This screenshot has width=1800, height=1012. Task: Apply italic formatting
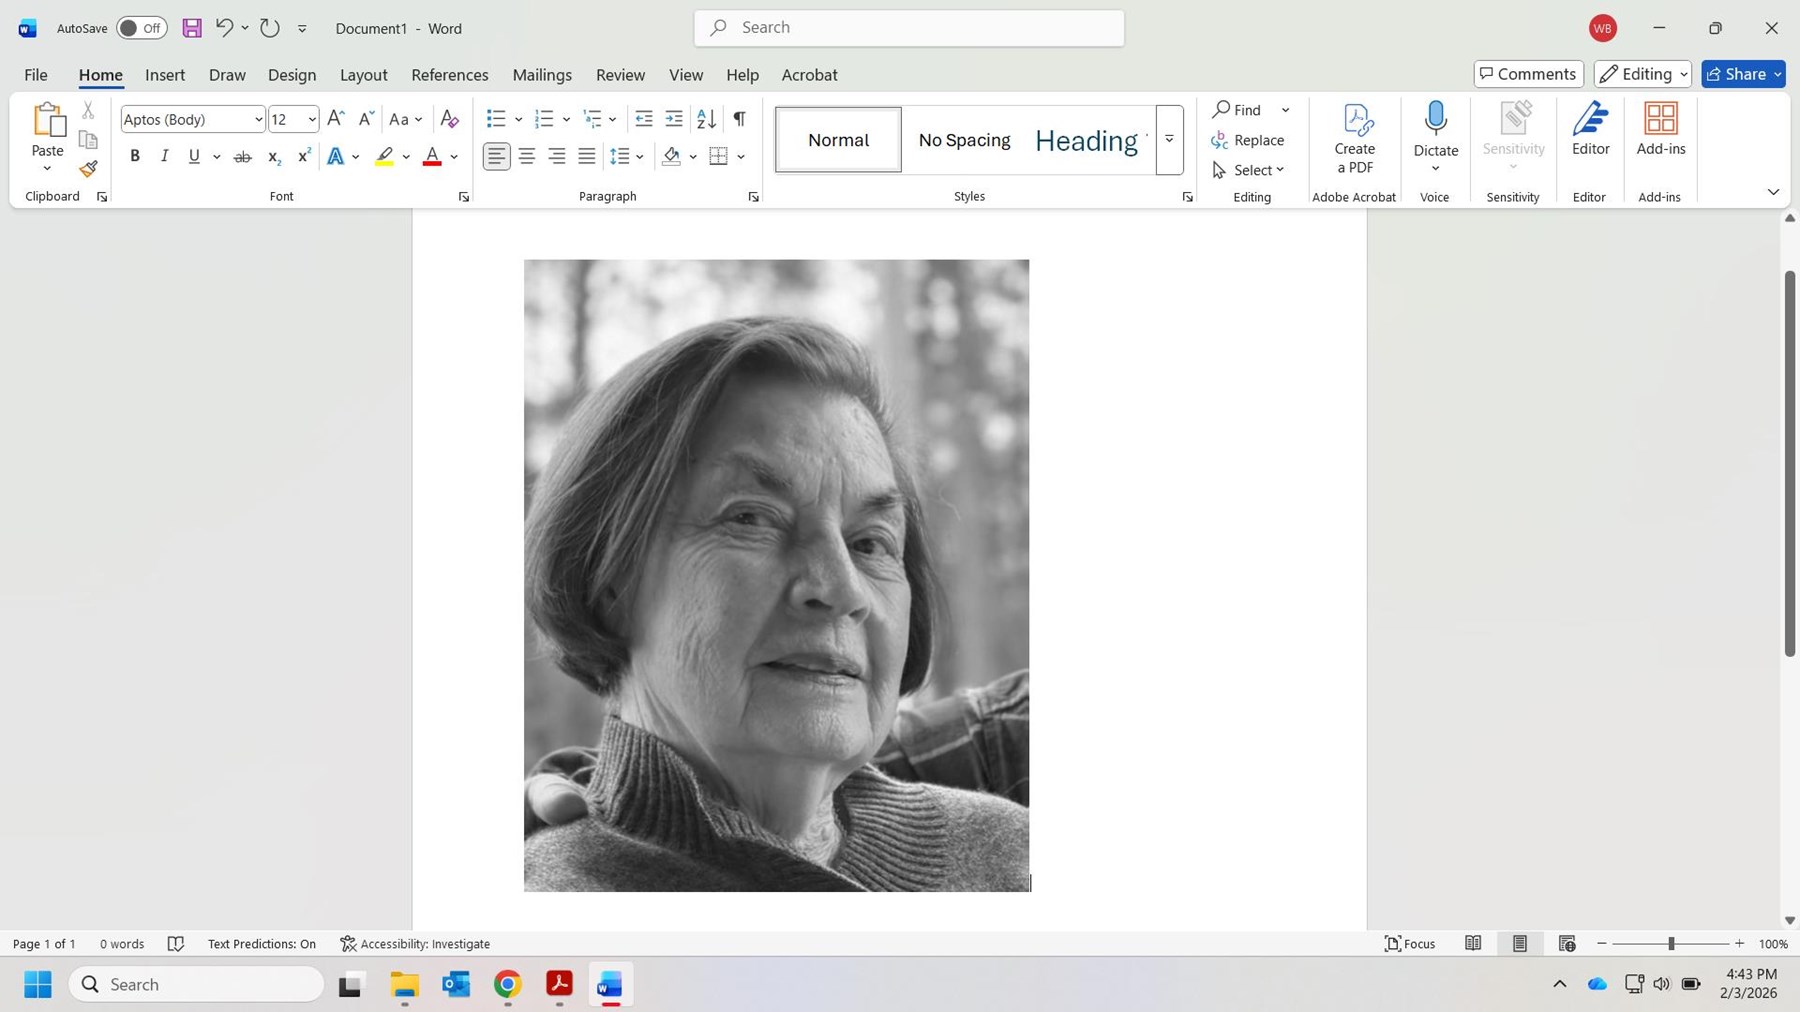(164, 156)
